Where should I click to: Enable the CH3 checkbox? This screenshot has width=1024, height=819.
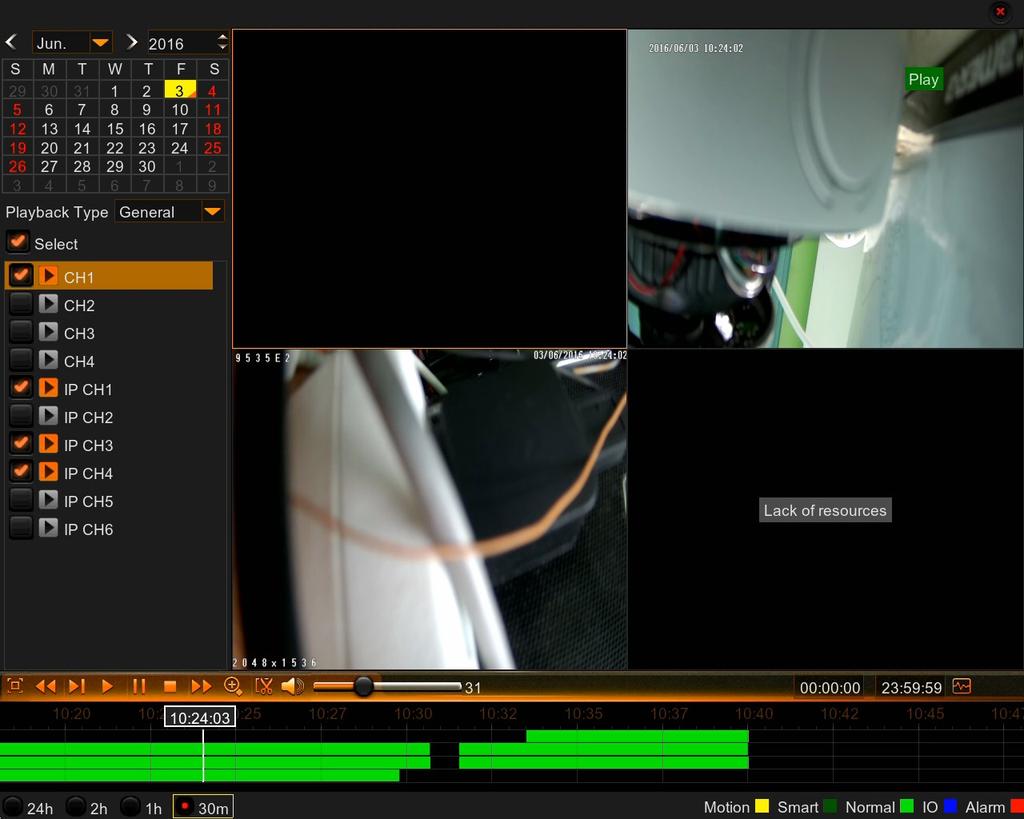click(x=20, y=332)
